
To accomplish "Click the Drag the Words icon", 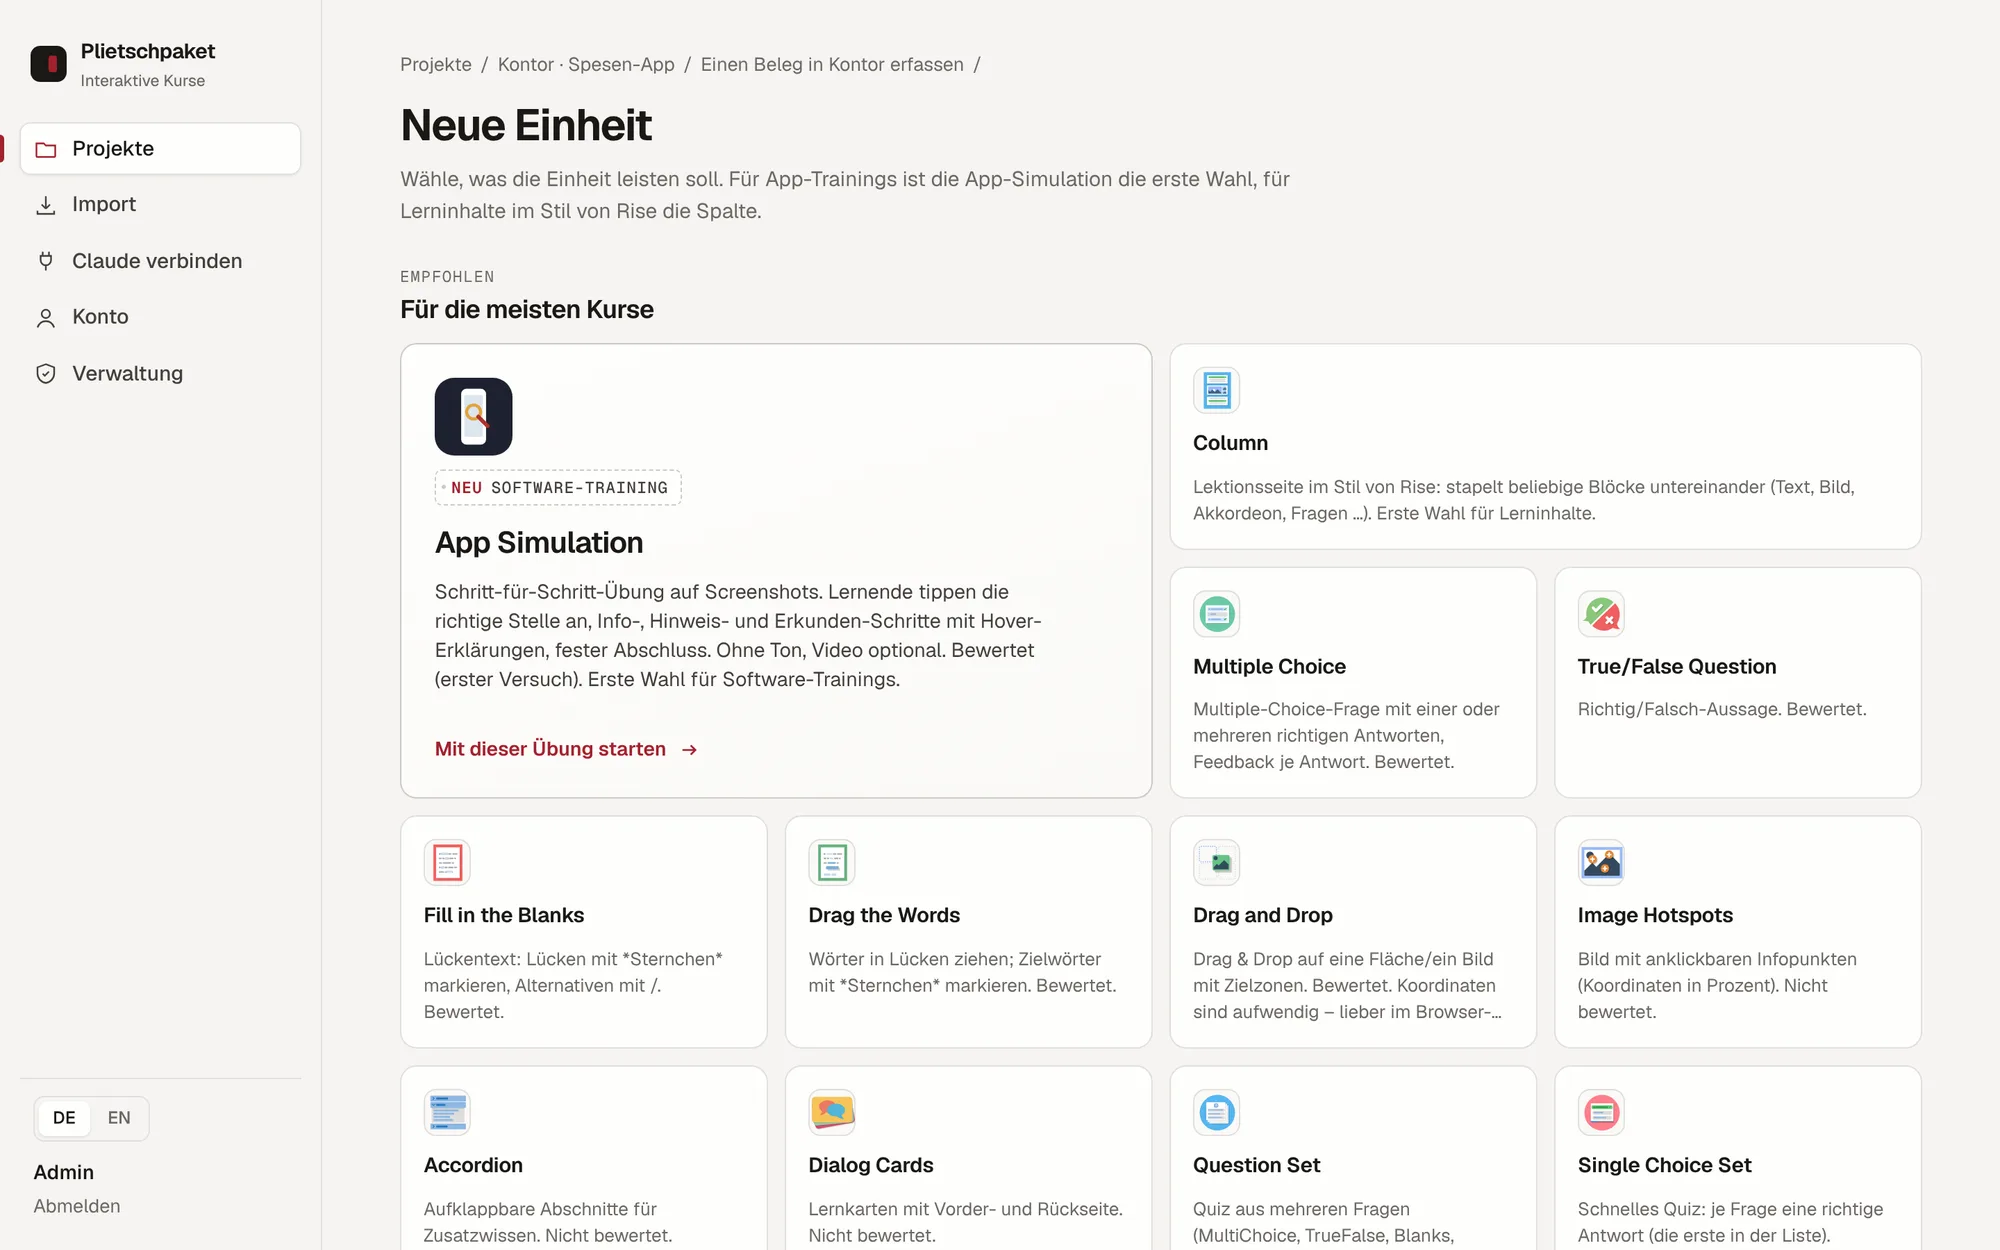I will [832, 862].
